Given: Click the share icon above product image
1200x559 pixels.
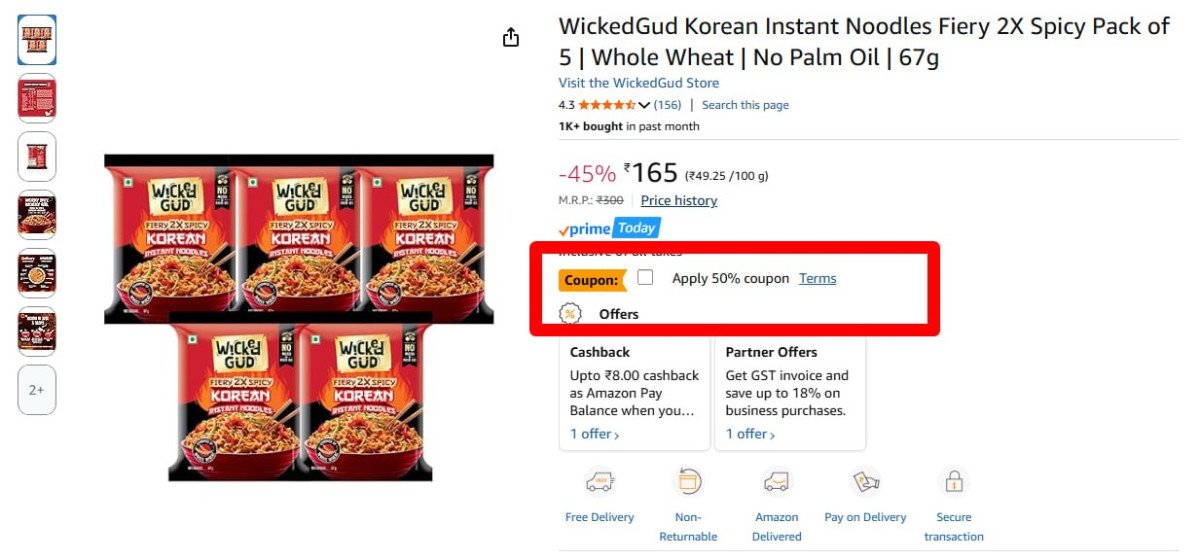Looking at the screenshot, I should tap(511, 38).
